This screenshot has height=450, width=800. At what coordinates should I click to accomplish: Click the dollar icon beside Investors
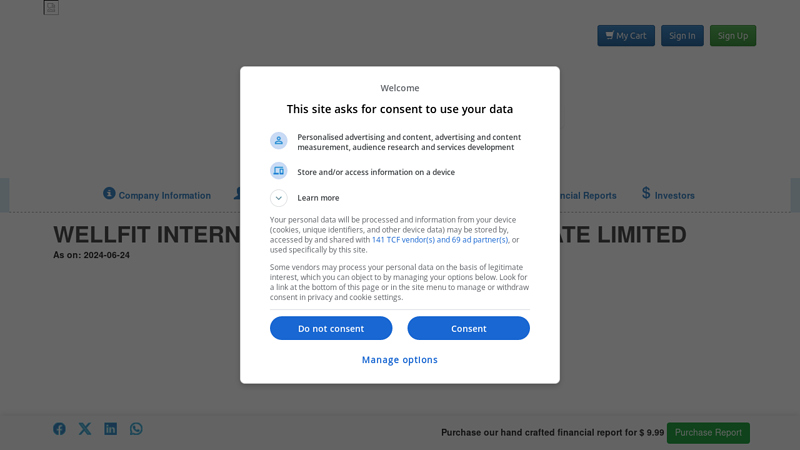pyautogui.click(x=646, y=193)
